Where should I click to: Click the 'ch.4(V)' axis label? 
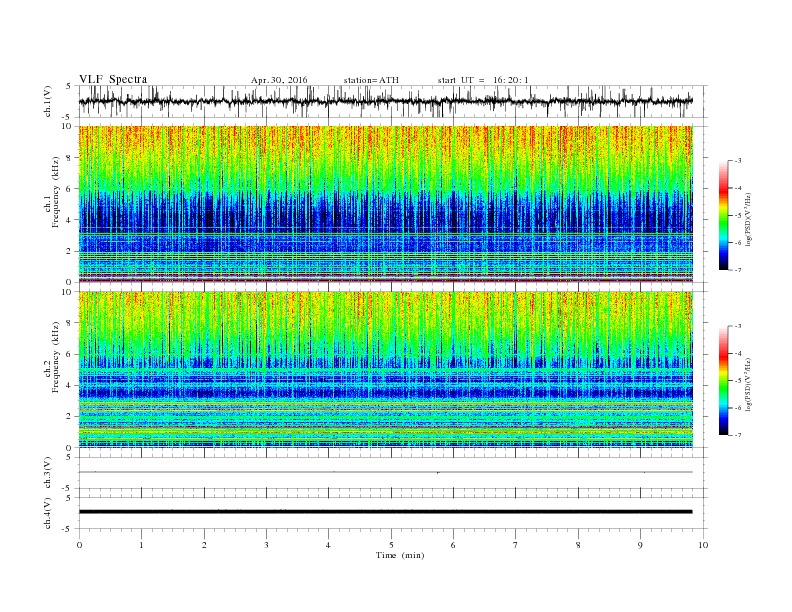pos(48,513)
